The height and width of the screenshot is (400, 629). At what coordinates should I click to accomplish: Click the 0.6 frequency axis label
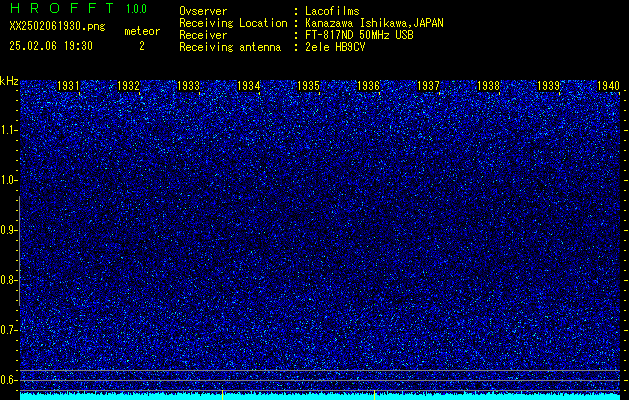[x=9, y=380]
